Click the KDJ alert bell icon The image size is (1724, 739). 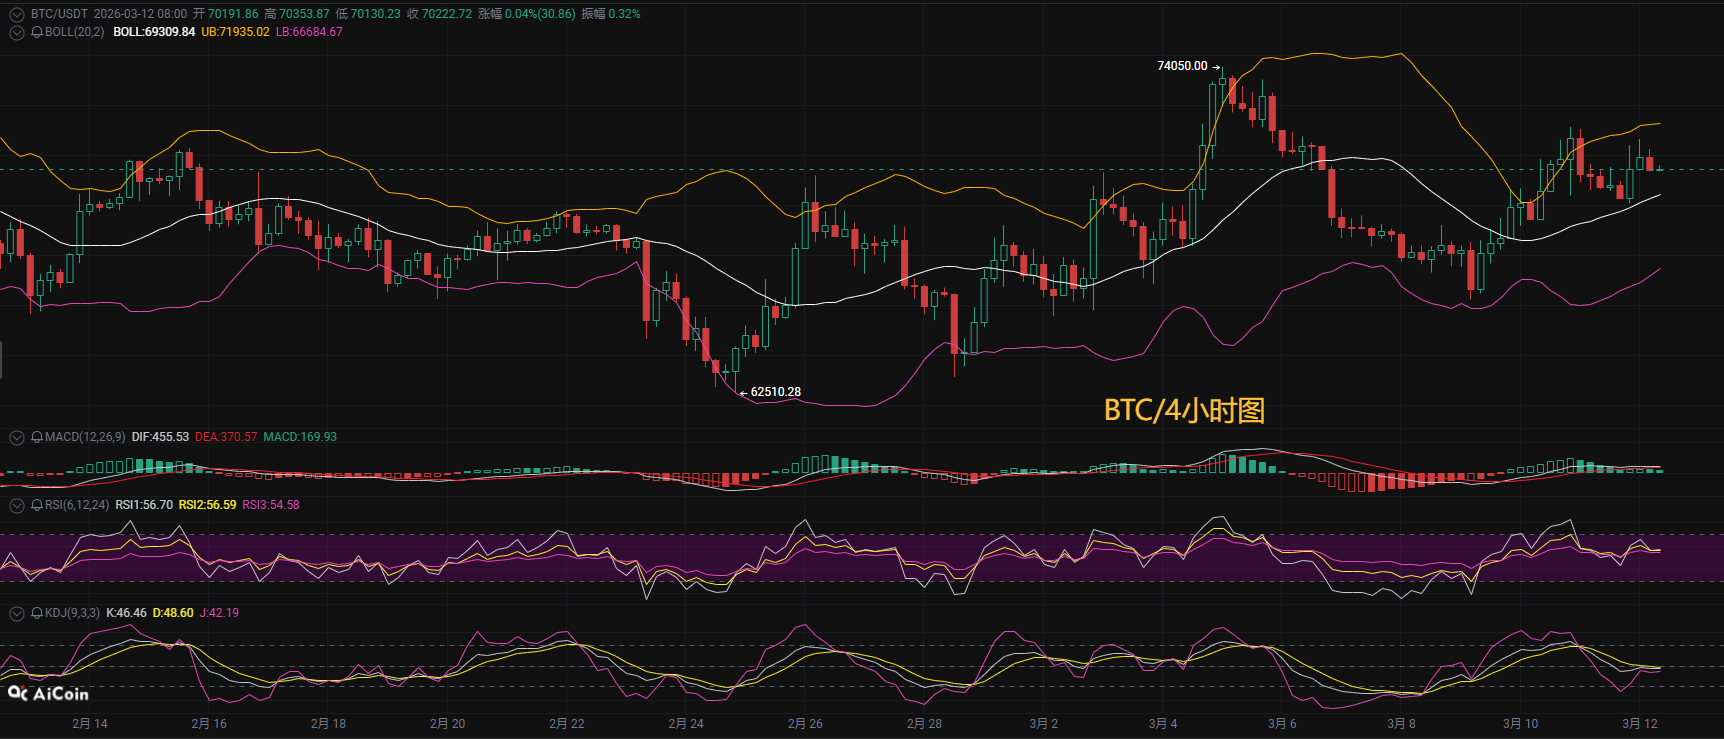point(37,613)
